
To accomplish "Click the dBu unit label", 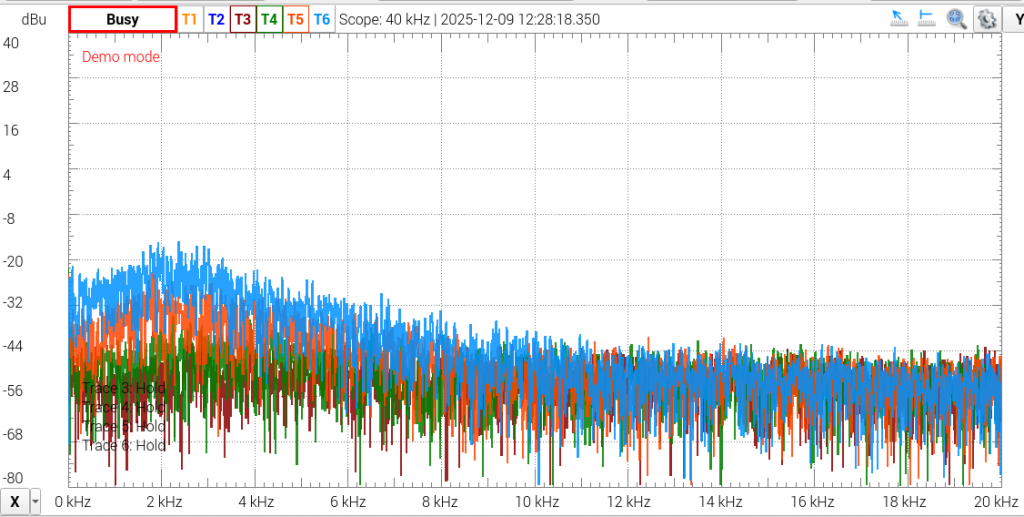I will point(34,20).
